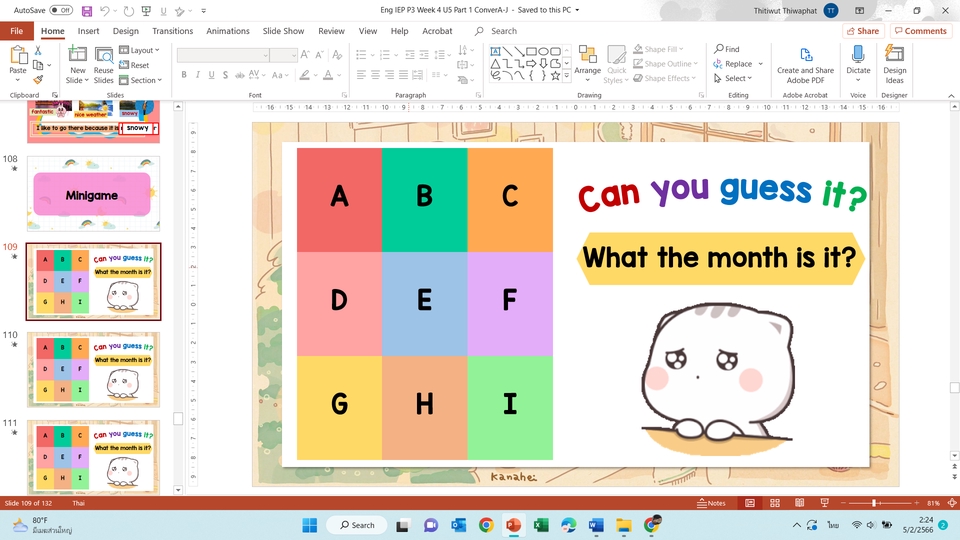The image size is (960, 540).
Task: Fit slide to current window
Action: click(952, 503)
